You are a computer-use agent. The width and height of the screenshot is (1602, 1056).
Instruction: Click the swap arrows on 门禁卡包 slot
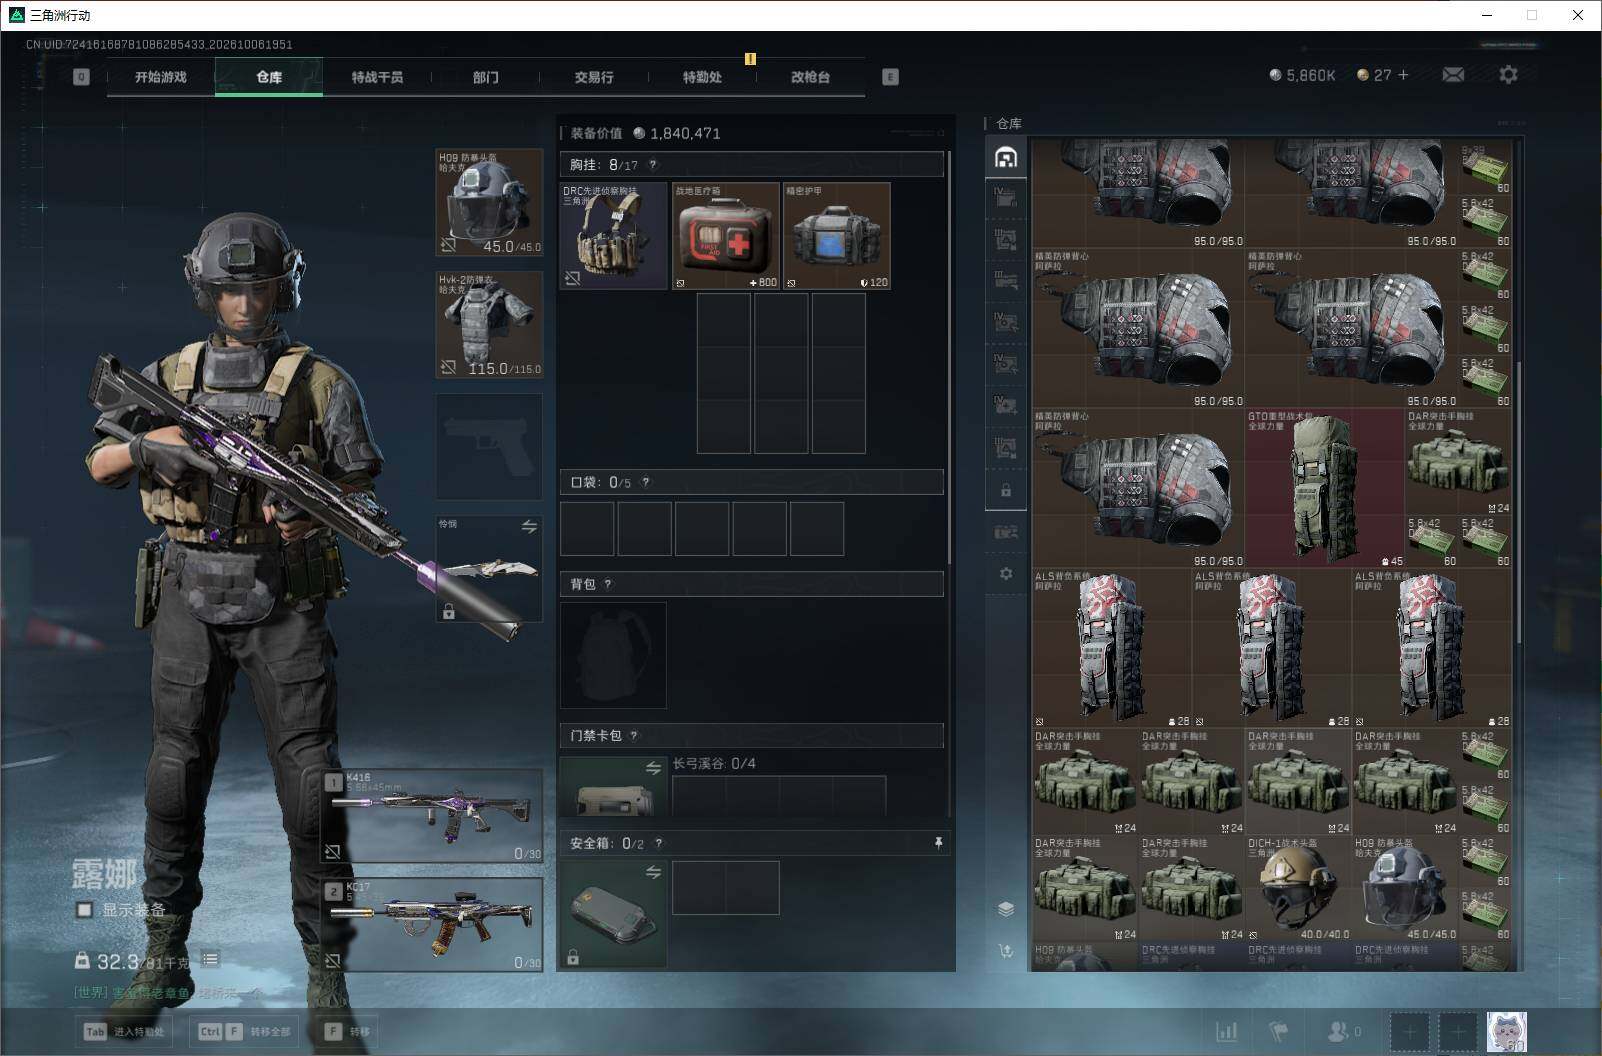(x=653, y=768)
